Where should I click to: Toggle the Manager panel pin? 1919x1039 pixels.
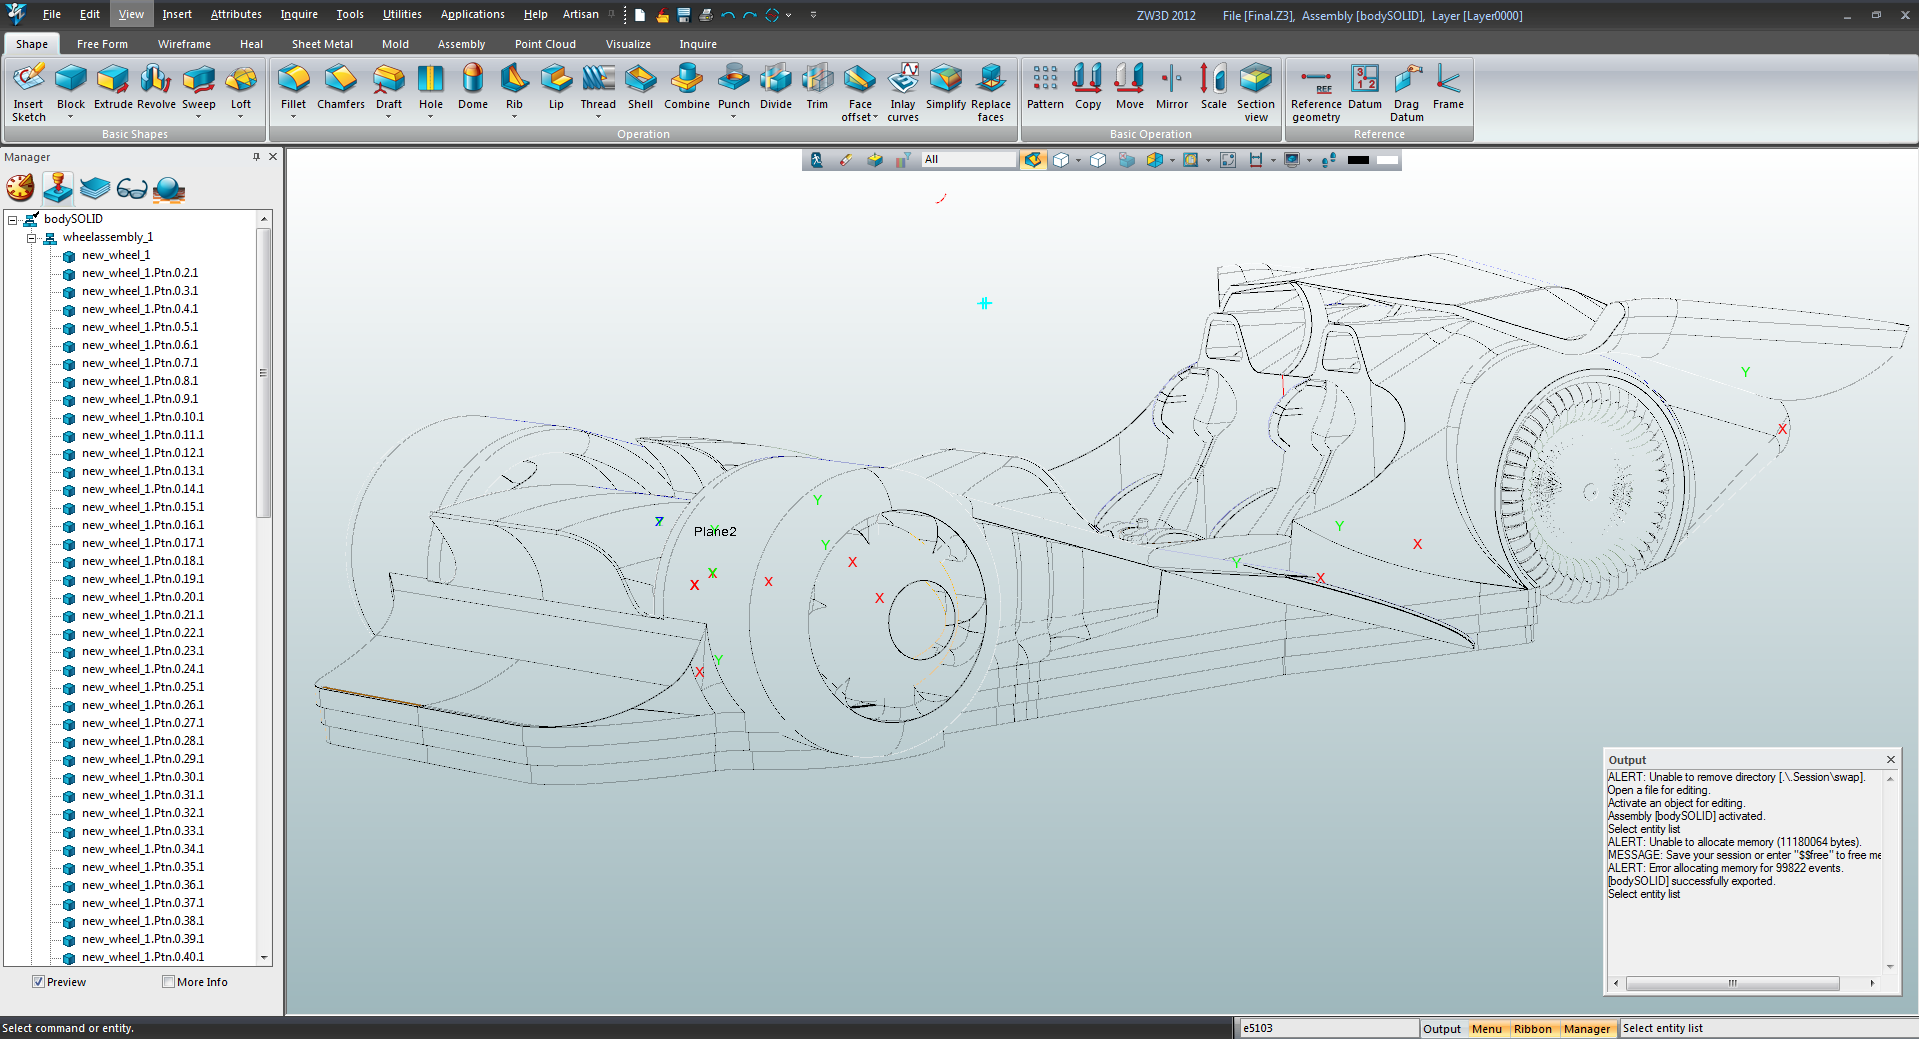(x=256, y=157)
